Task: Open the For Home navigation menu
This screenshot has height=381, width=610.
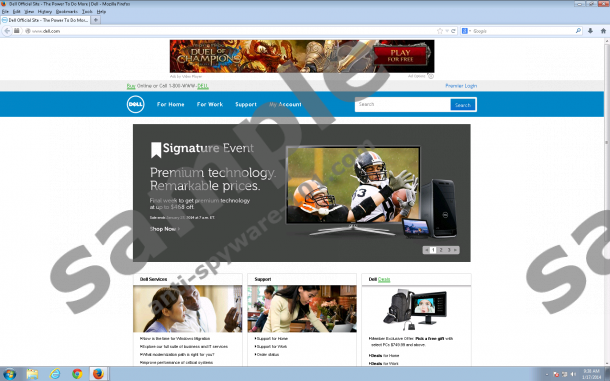Action: [170, 104]
